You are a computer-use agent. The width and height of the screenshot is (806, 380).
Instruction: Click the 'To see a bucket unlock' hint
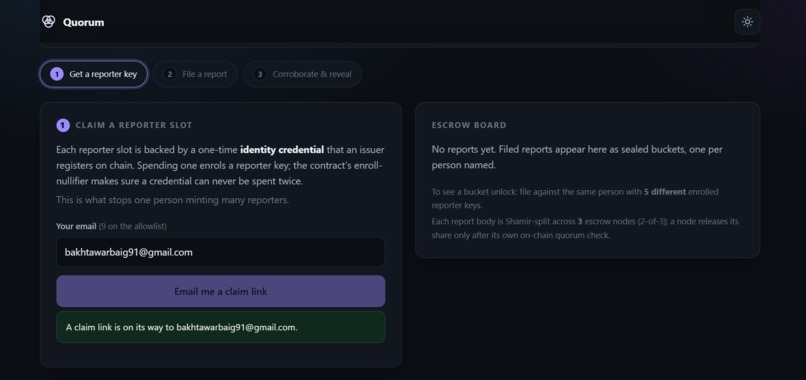[x=575, y=198]
